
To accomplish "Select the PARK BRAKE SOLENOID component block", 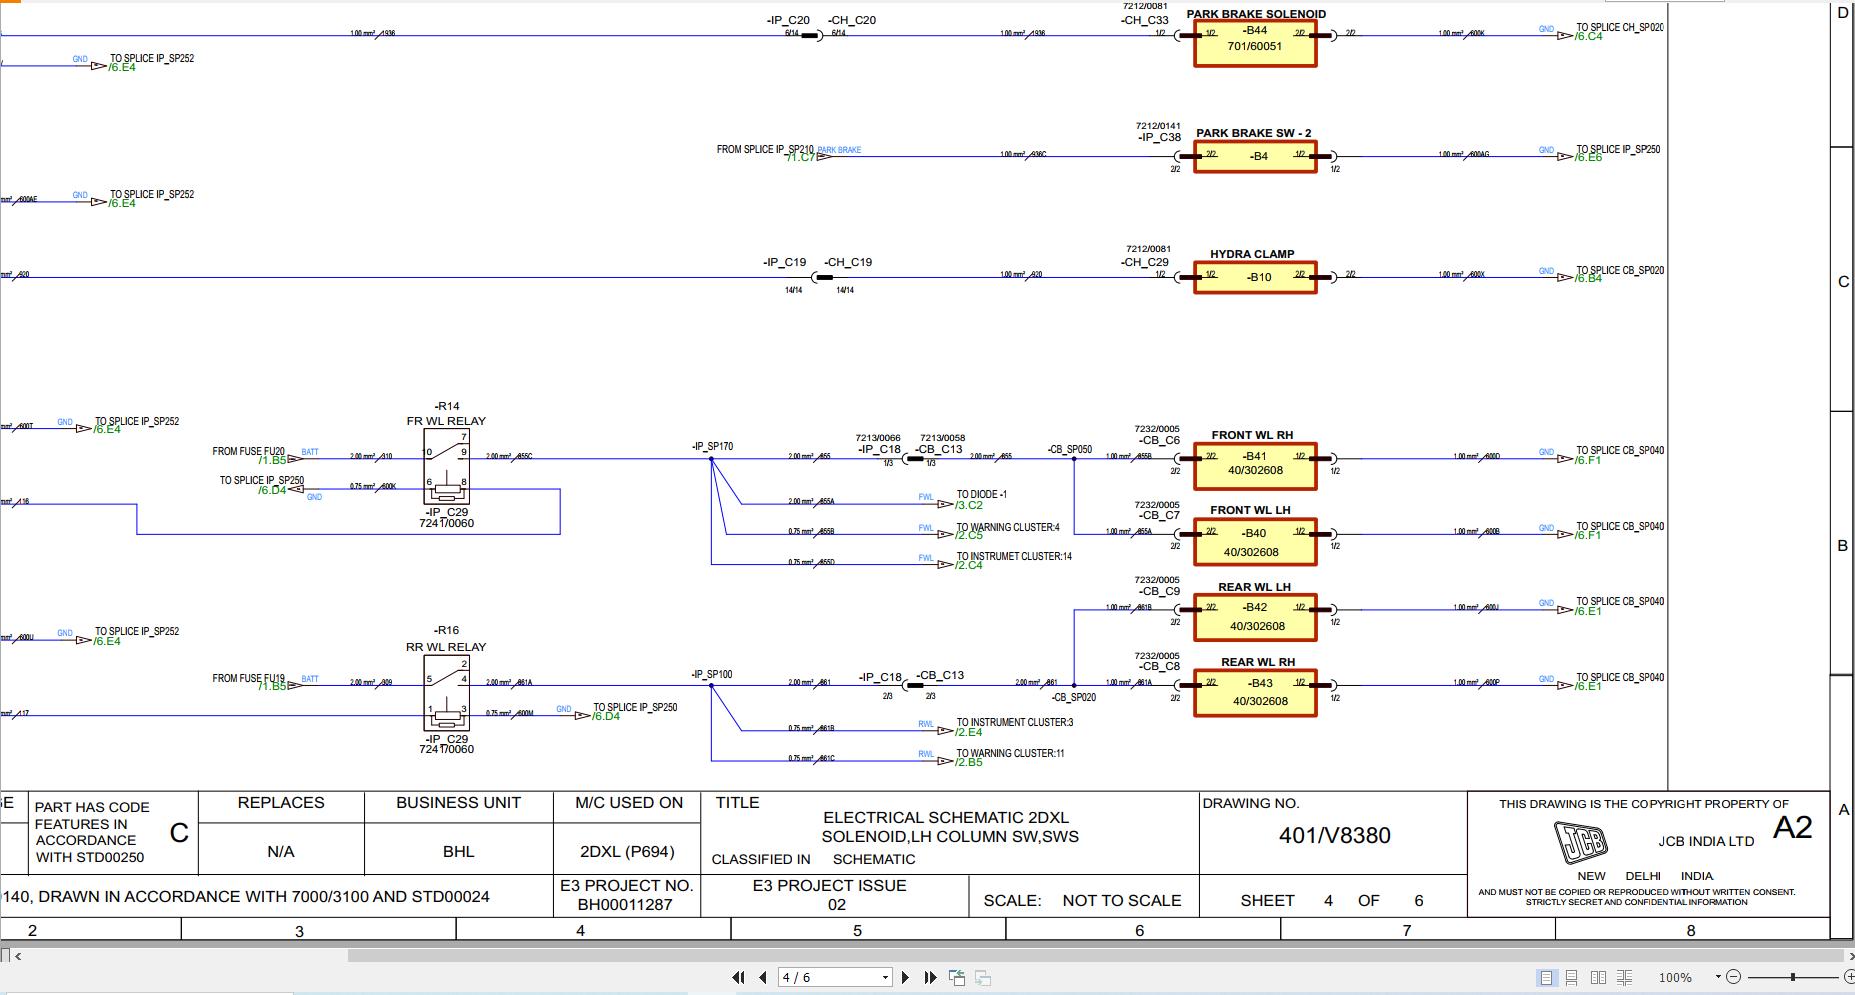I will pos(1255,42).
